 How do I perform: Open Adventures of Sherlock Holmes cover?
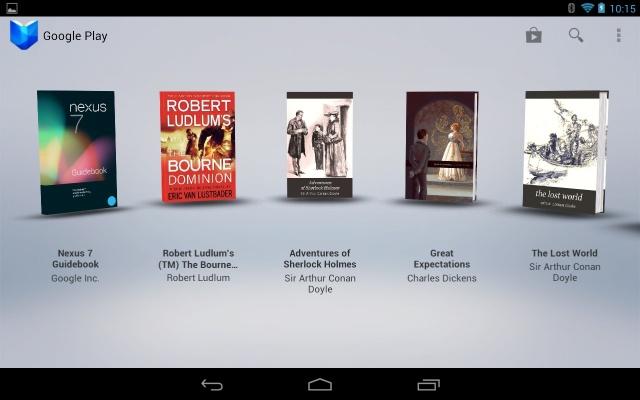point(319,146)
